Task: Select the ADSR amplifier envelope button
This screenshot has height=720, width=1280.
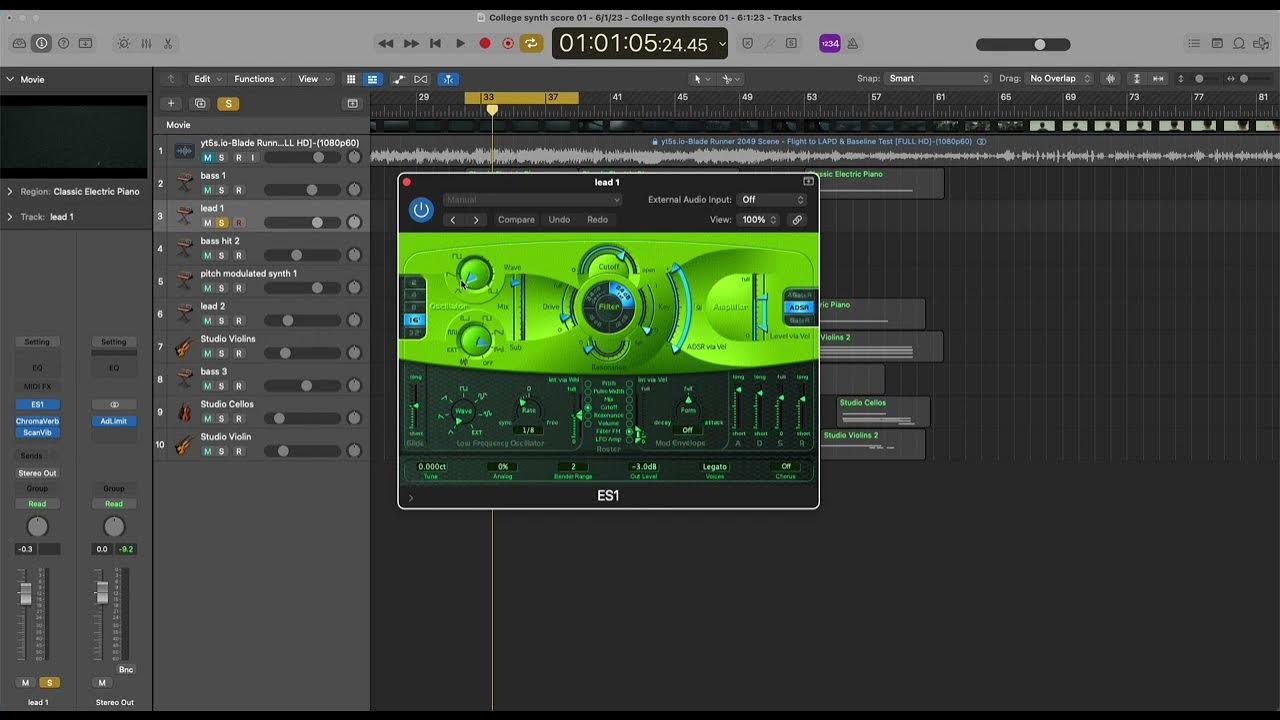Action: (799, 308)
